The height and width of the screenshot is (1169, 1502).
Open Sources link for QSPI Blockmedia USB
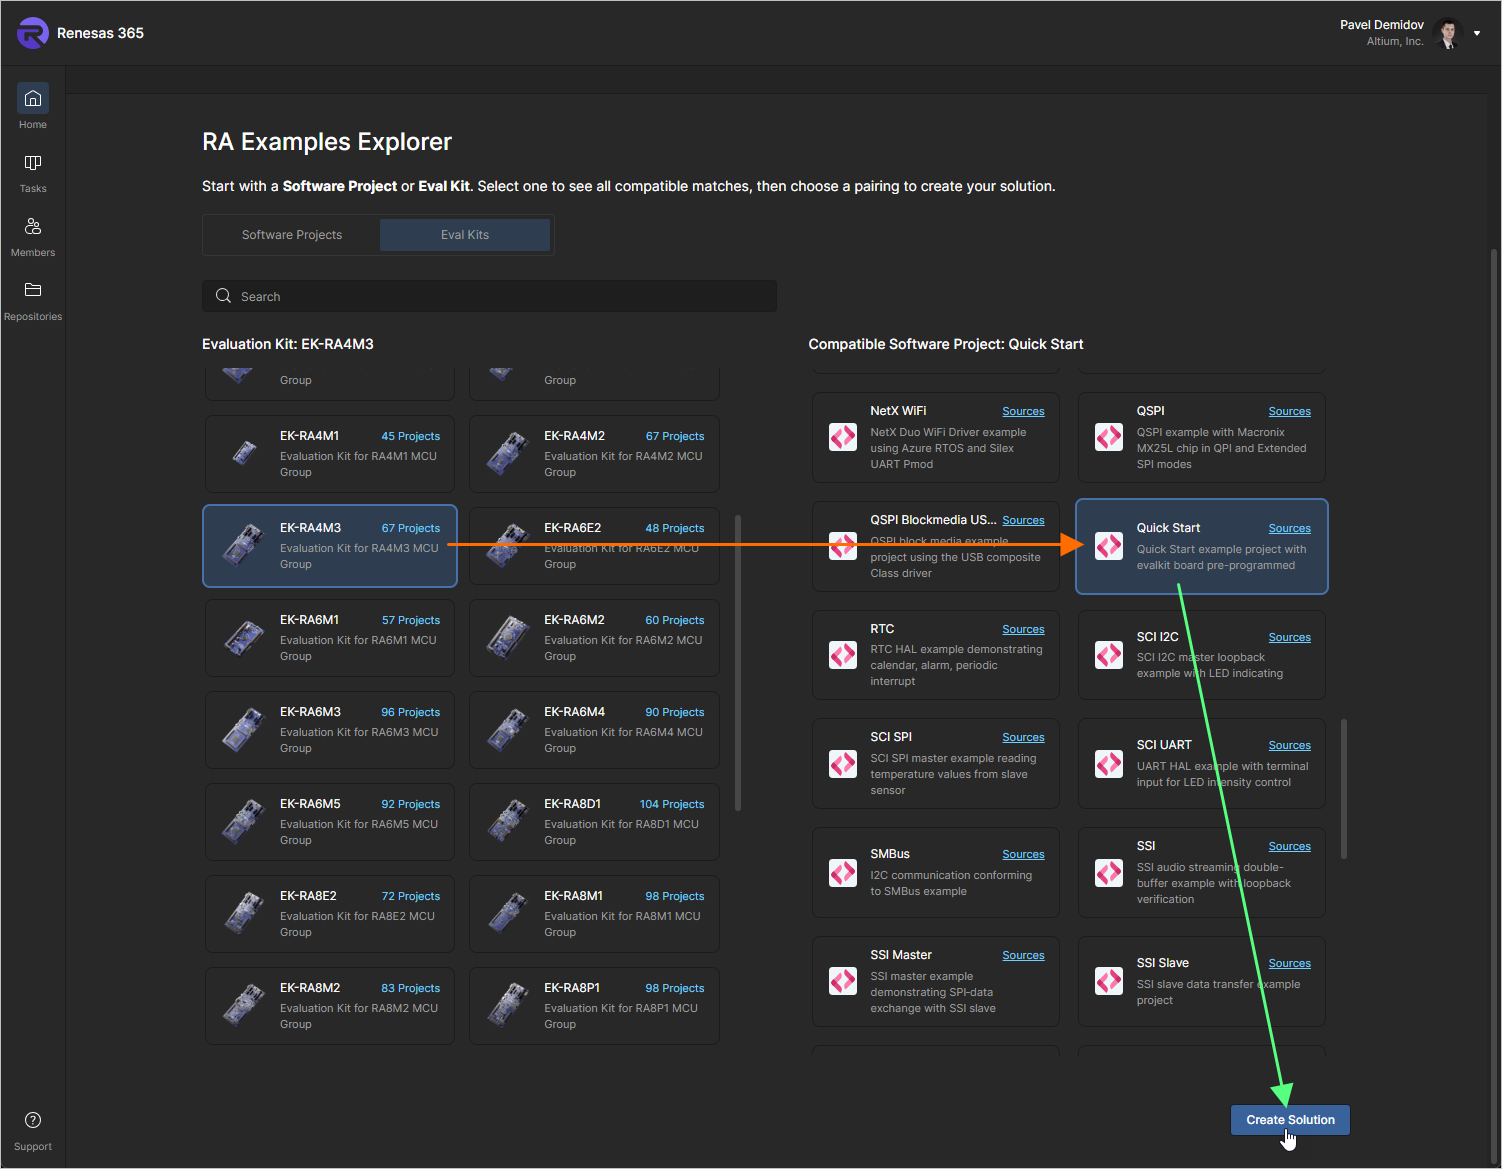pos(1023,520)
